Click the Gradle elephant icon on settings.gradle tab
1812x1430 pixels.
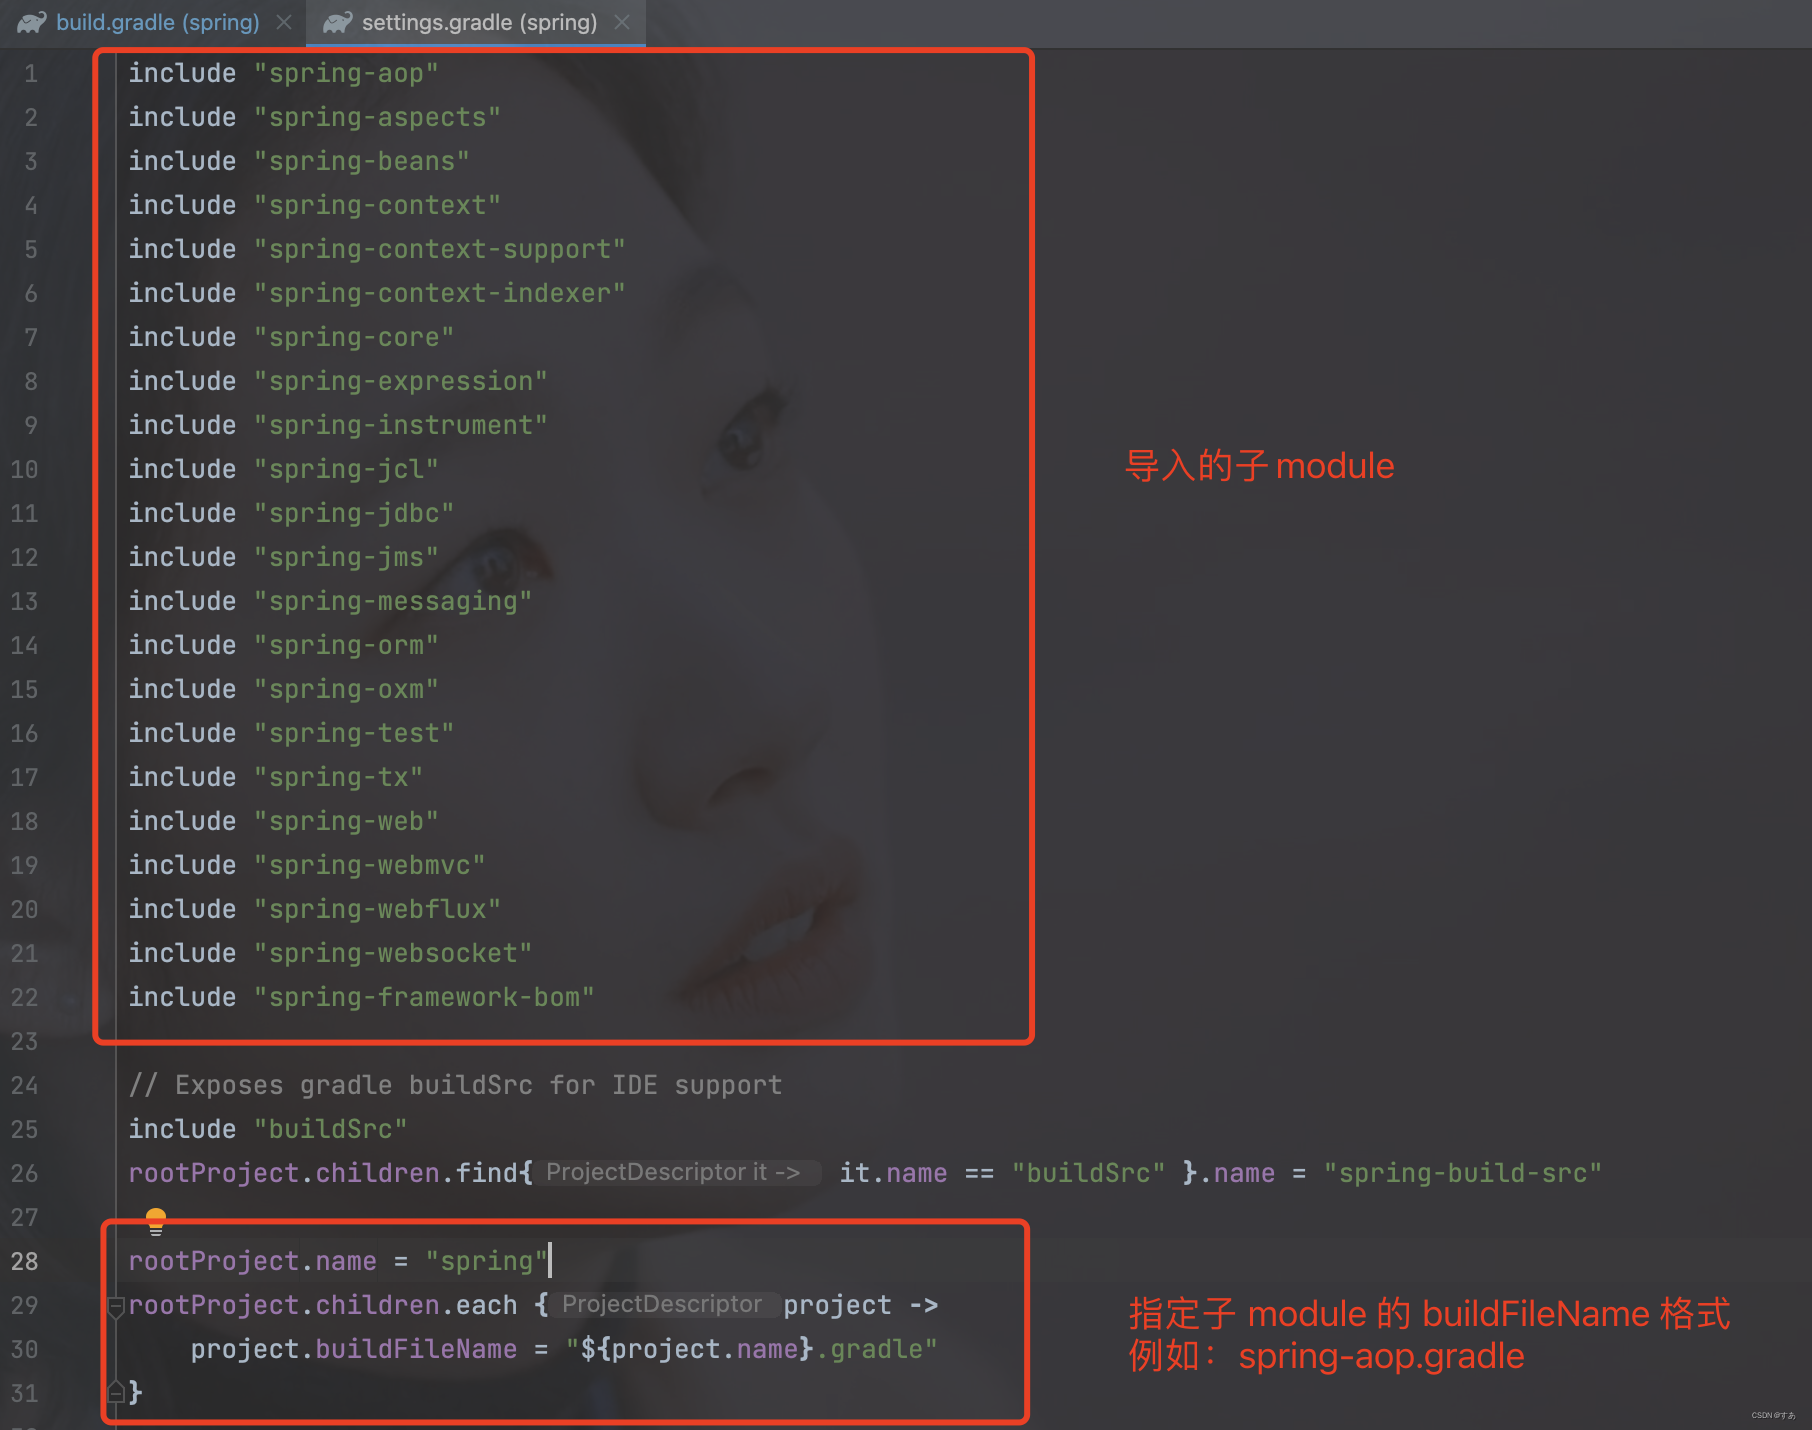(340, 22)
